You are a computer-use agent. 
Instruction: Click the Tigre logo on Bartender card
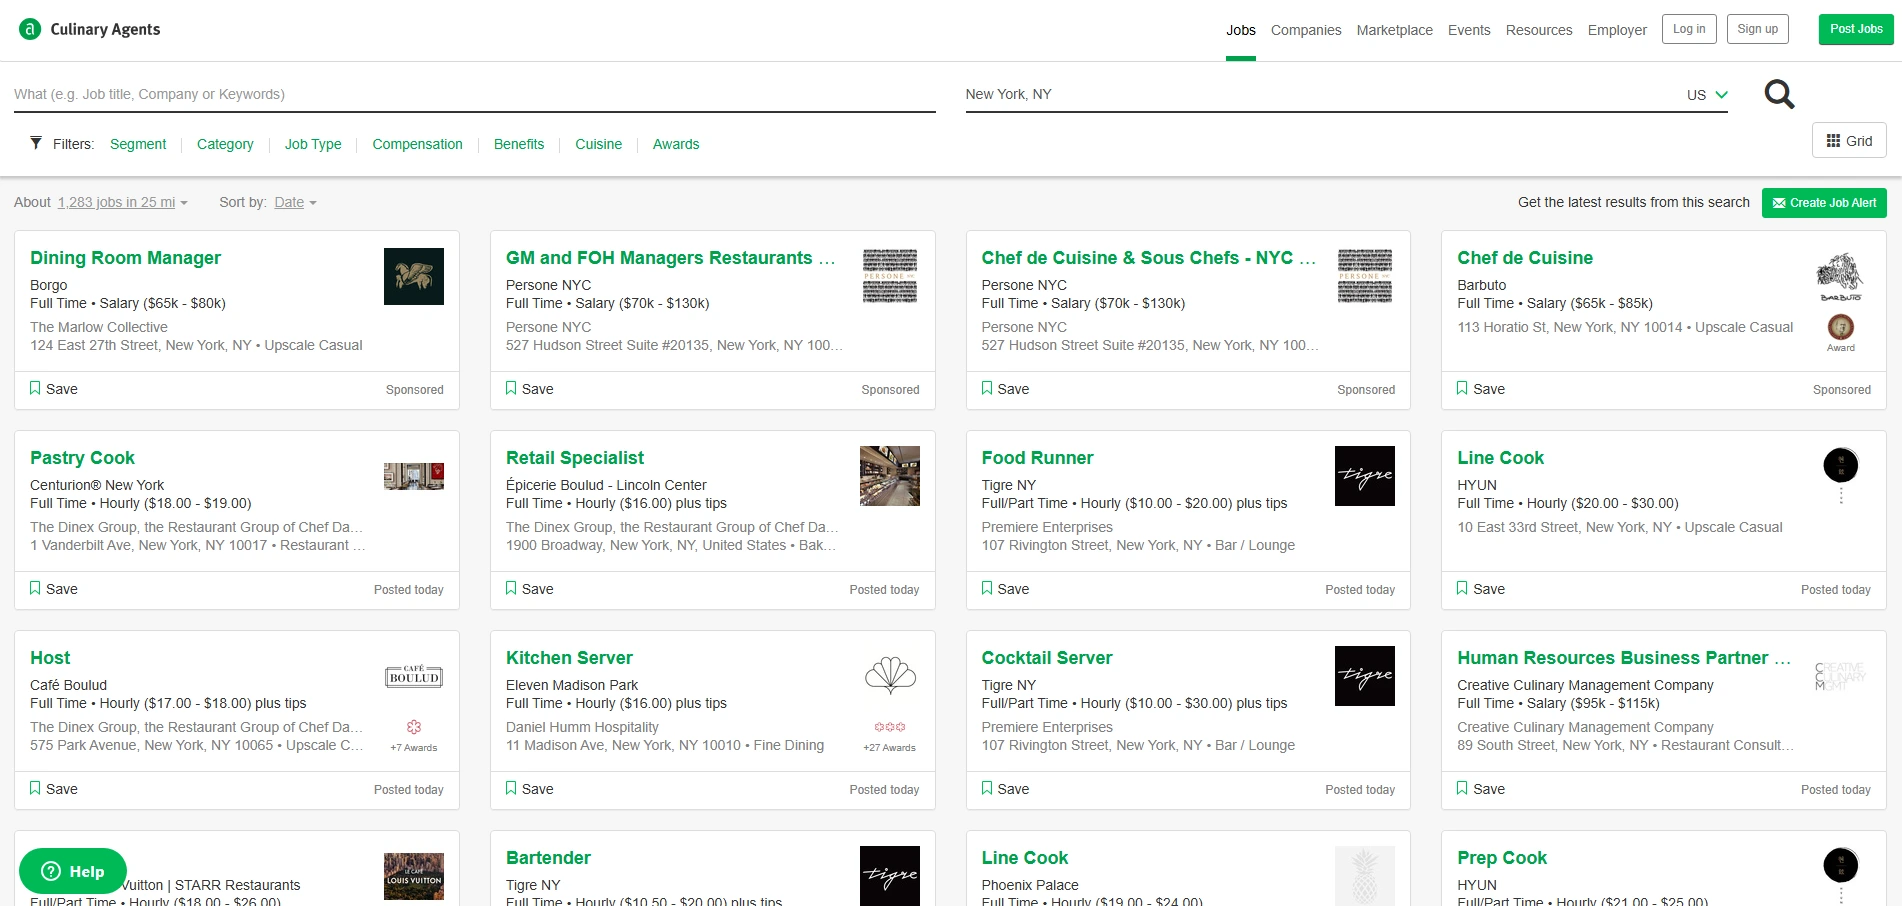click(889, 876)
